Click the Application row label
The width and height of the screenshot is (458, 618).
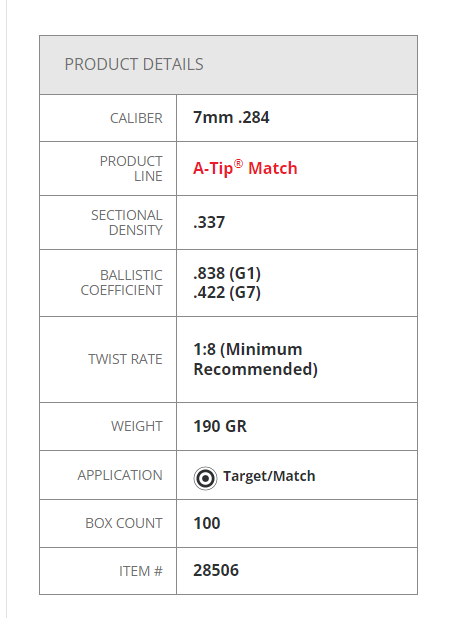coord(120,475)
